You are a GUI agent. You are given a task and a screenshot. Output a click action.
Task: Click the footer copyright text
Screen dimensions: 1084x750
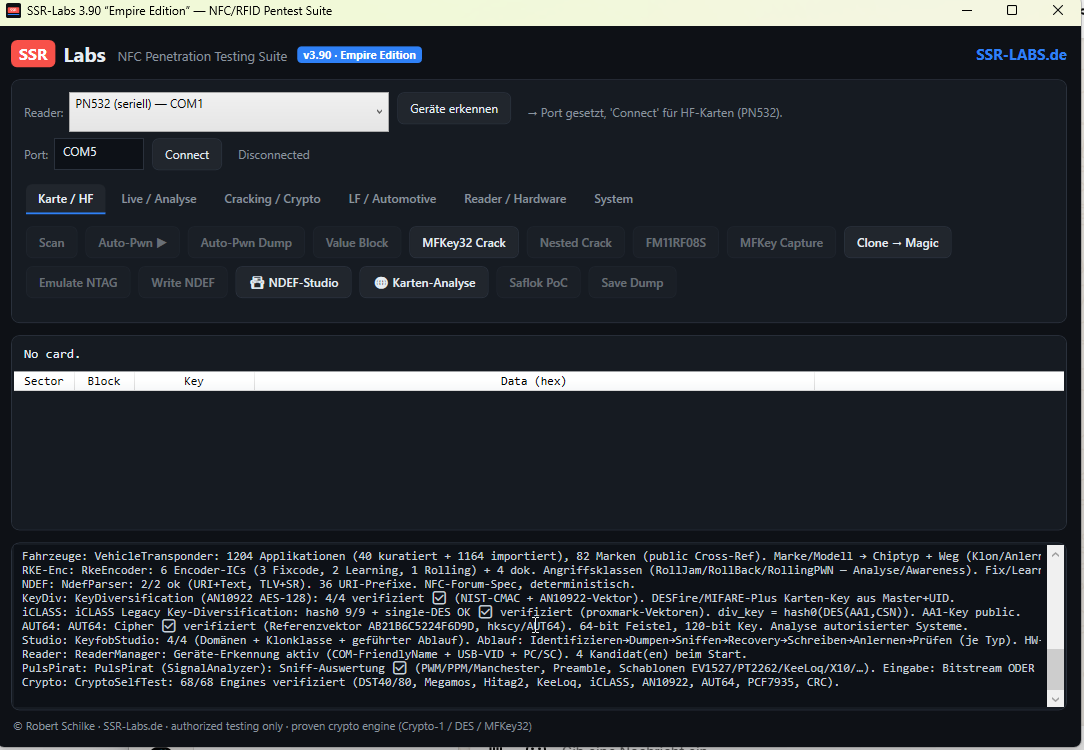(x=272, y=726)
